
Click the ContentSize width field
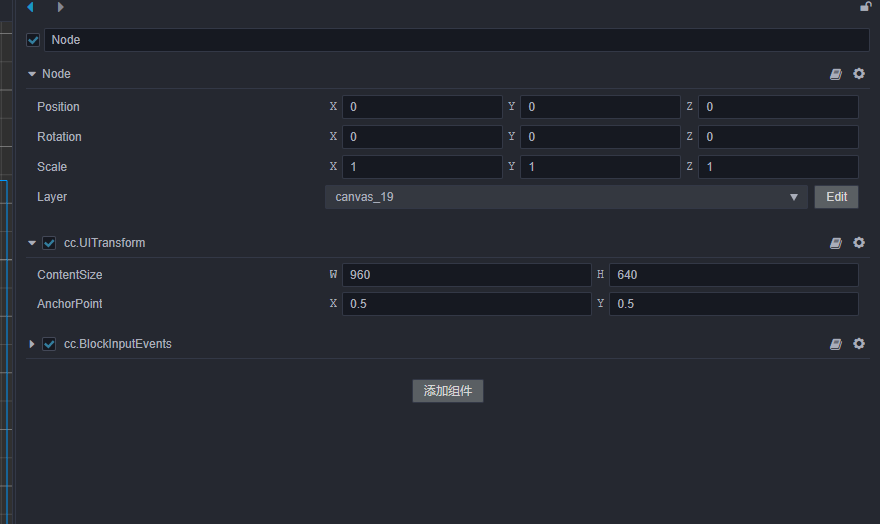[467, 275]
